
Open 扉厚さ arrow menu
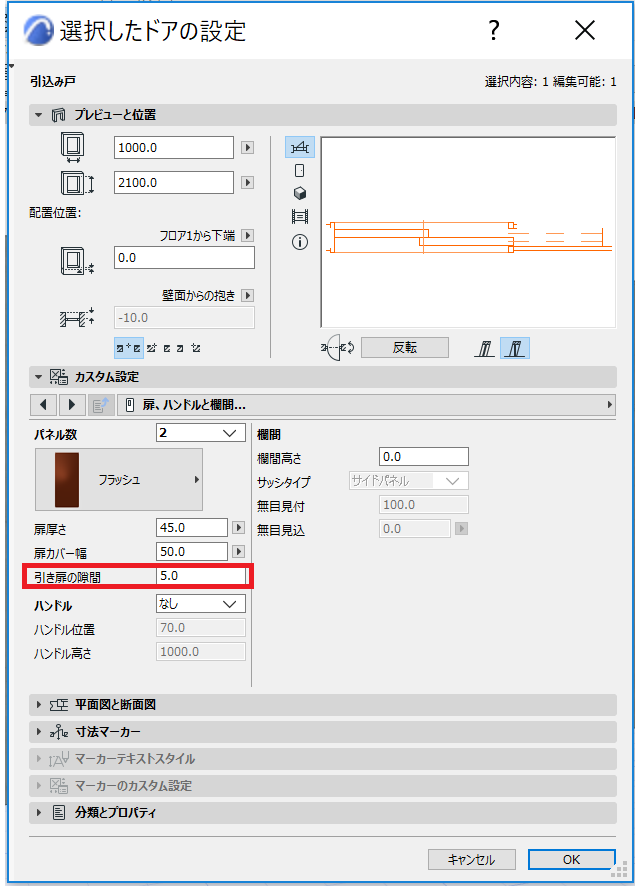pos(239,528)
